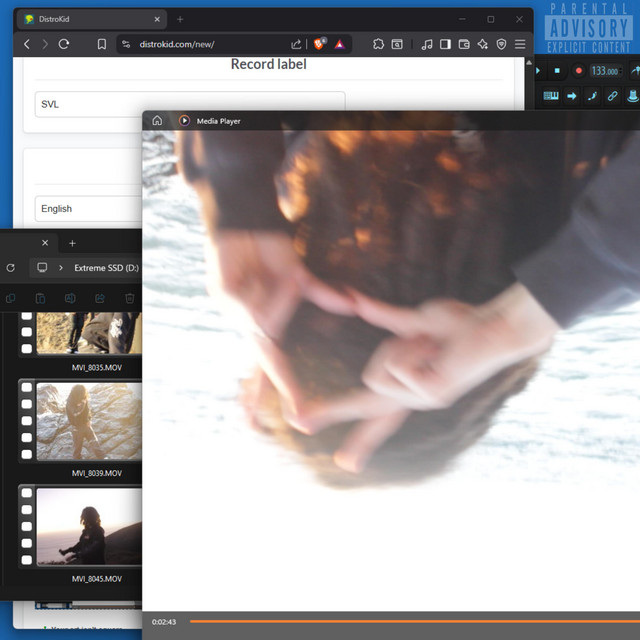Click Extreme SSD (D:) breadcrumb

[x=107, y=268]
